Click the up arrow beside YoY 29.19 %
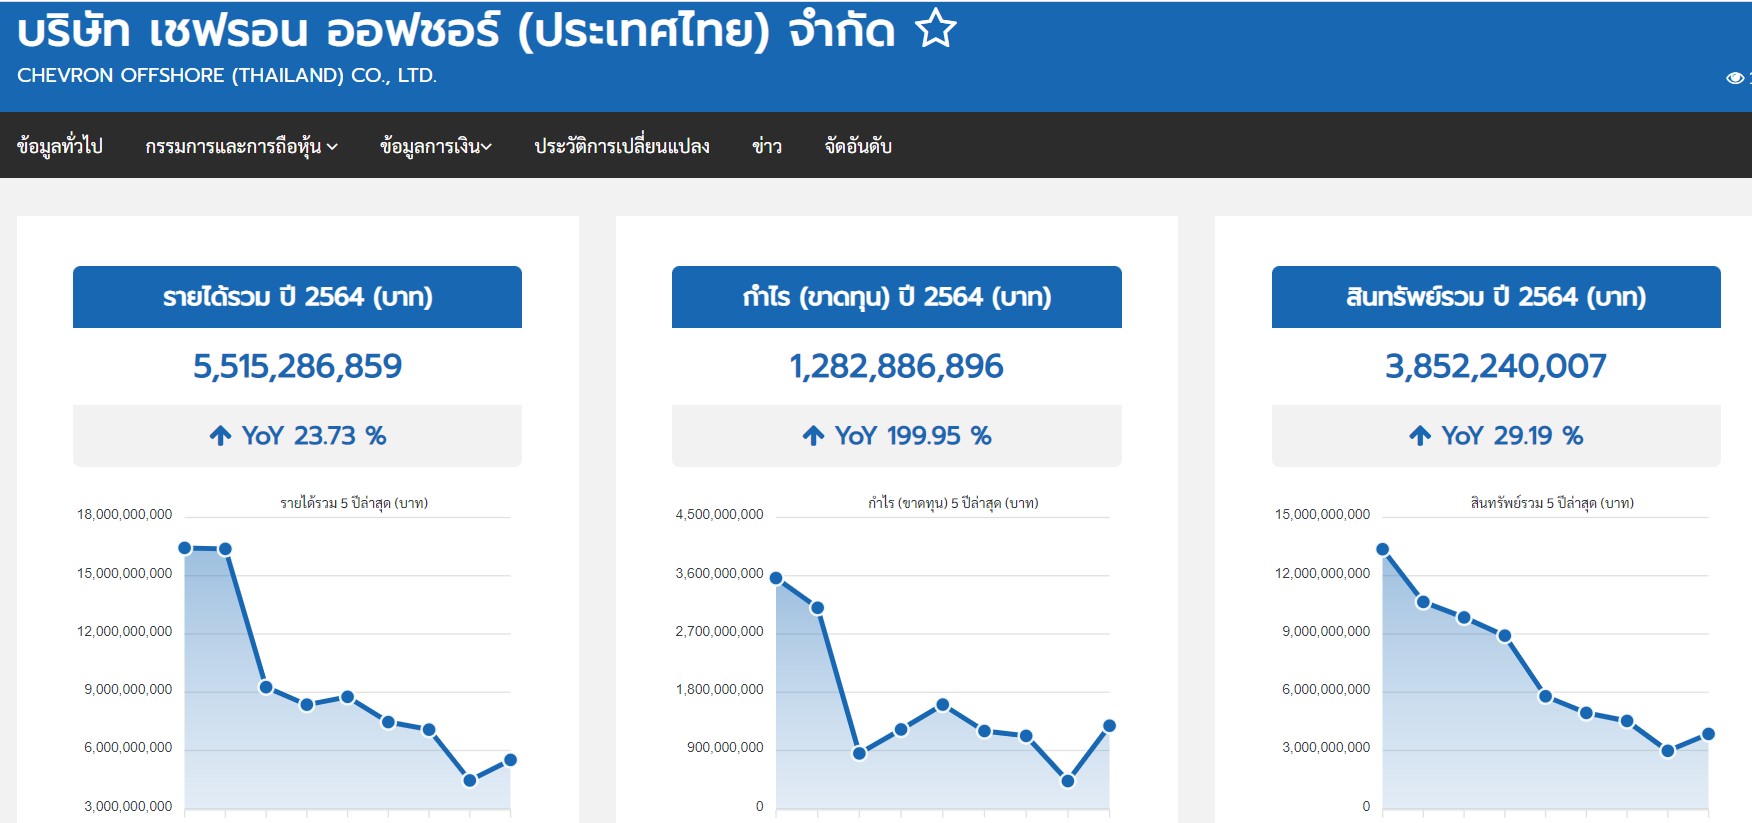 (1420, 435)
